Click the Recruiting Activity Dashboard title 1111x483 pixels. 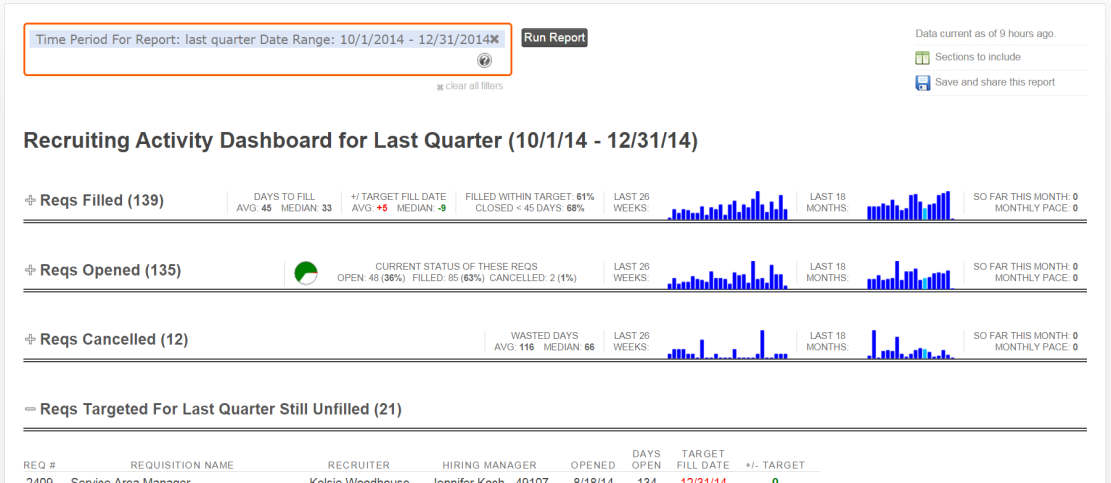coord(361,141)
